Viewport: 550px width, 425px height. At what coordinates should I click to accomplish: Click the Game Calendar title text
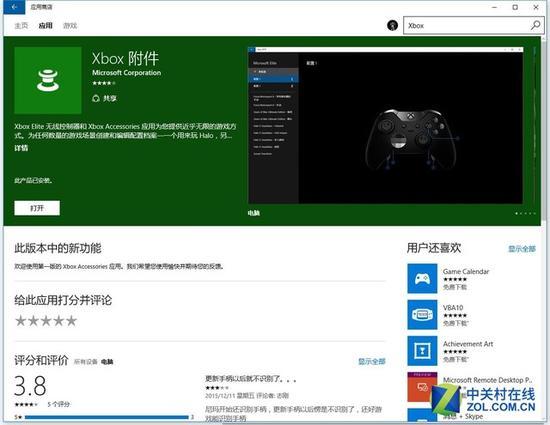click(x=466, y=271)
